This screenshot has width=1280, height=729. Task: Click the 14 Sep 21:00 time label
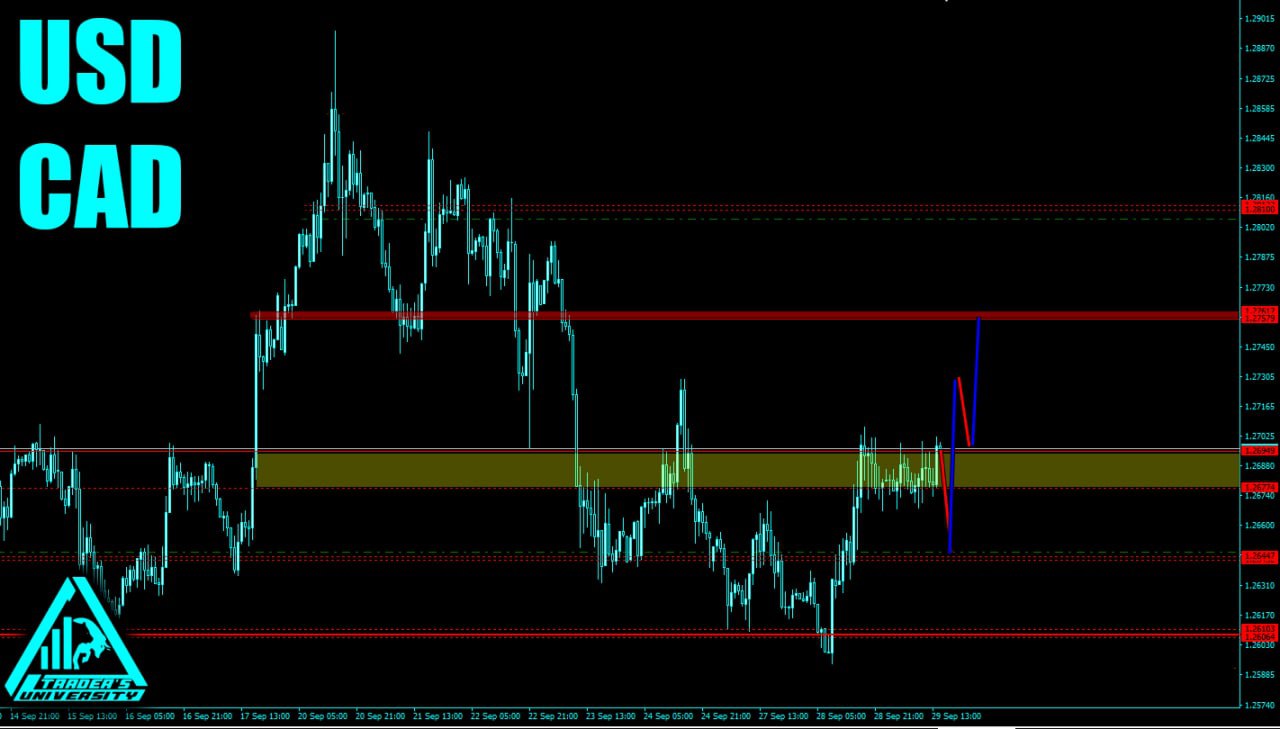pyautogui.click(x=35, y=716)
